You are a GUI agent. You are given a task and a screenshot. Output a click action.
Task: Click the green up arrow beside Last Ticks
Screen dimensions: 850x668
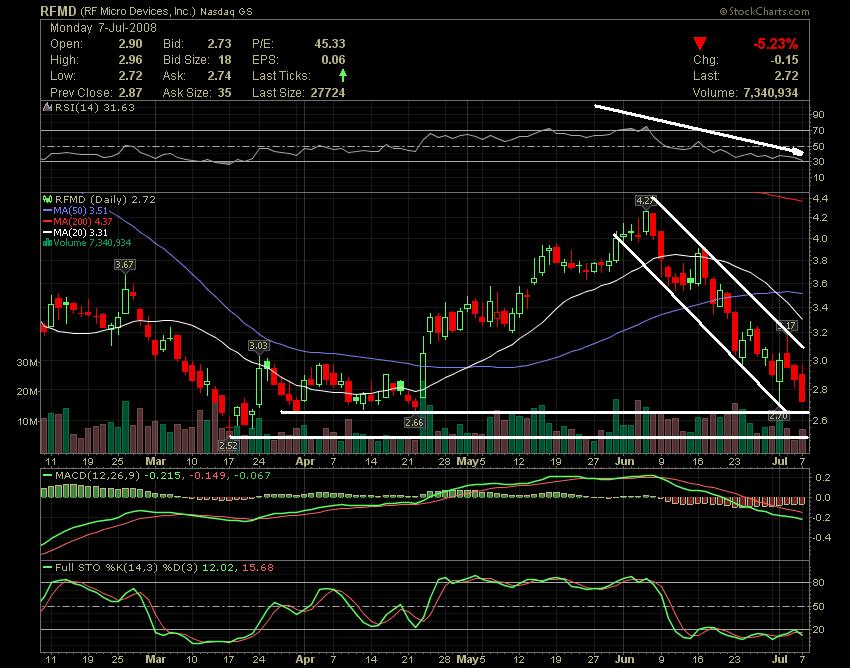click(343, 75)
